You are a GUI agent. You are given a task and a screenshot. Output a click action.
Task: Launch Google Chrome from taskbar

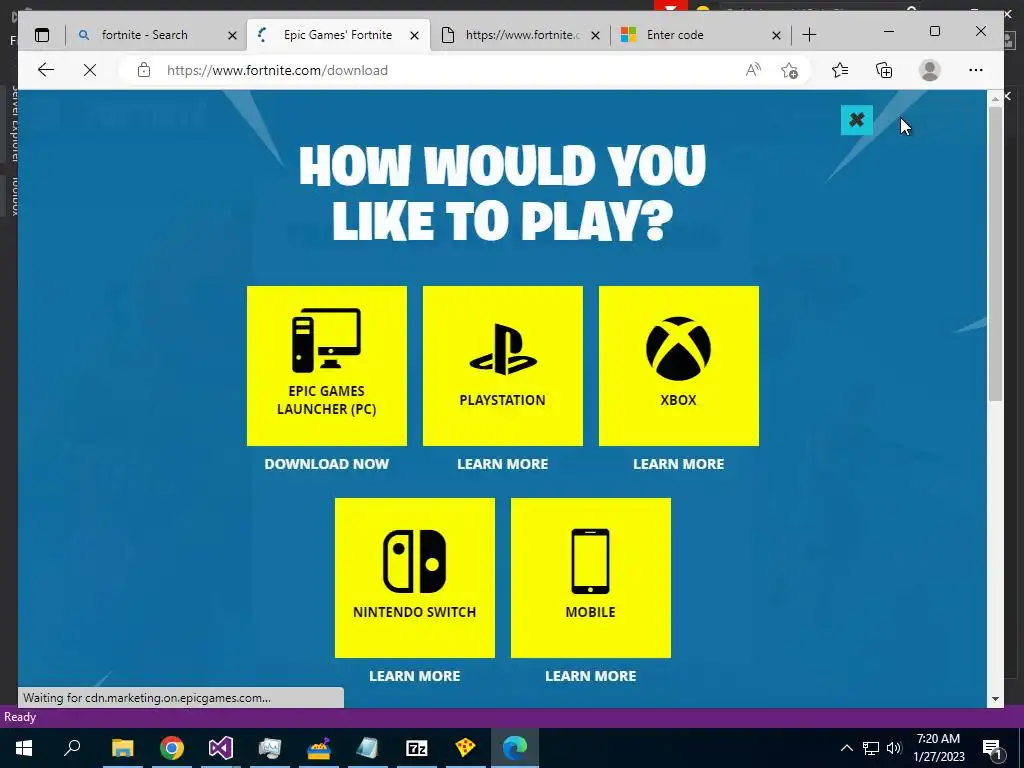tap(172, 748)
